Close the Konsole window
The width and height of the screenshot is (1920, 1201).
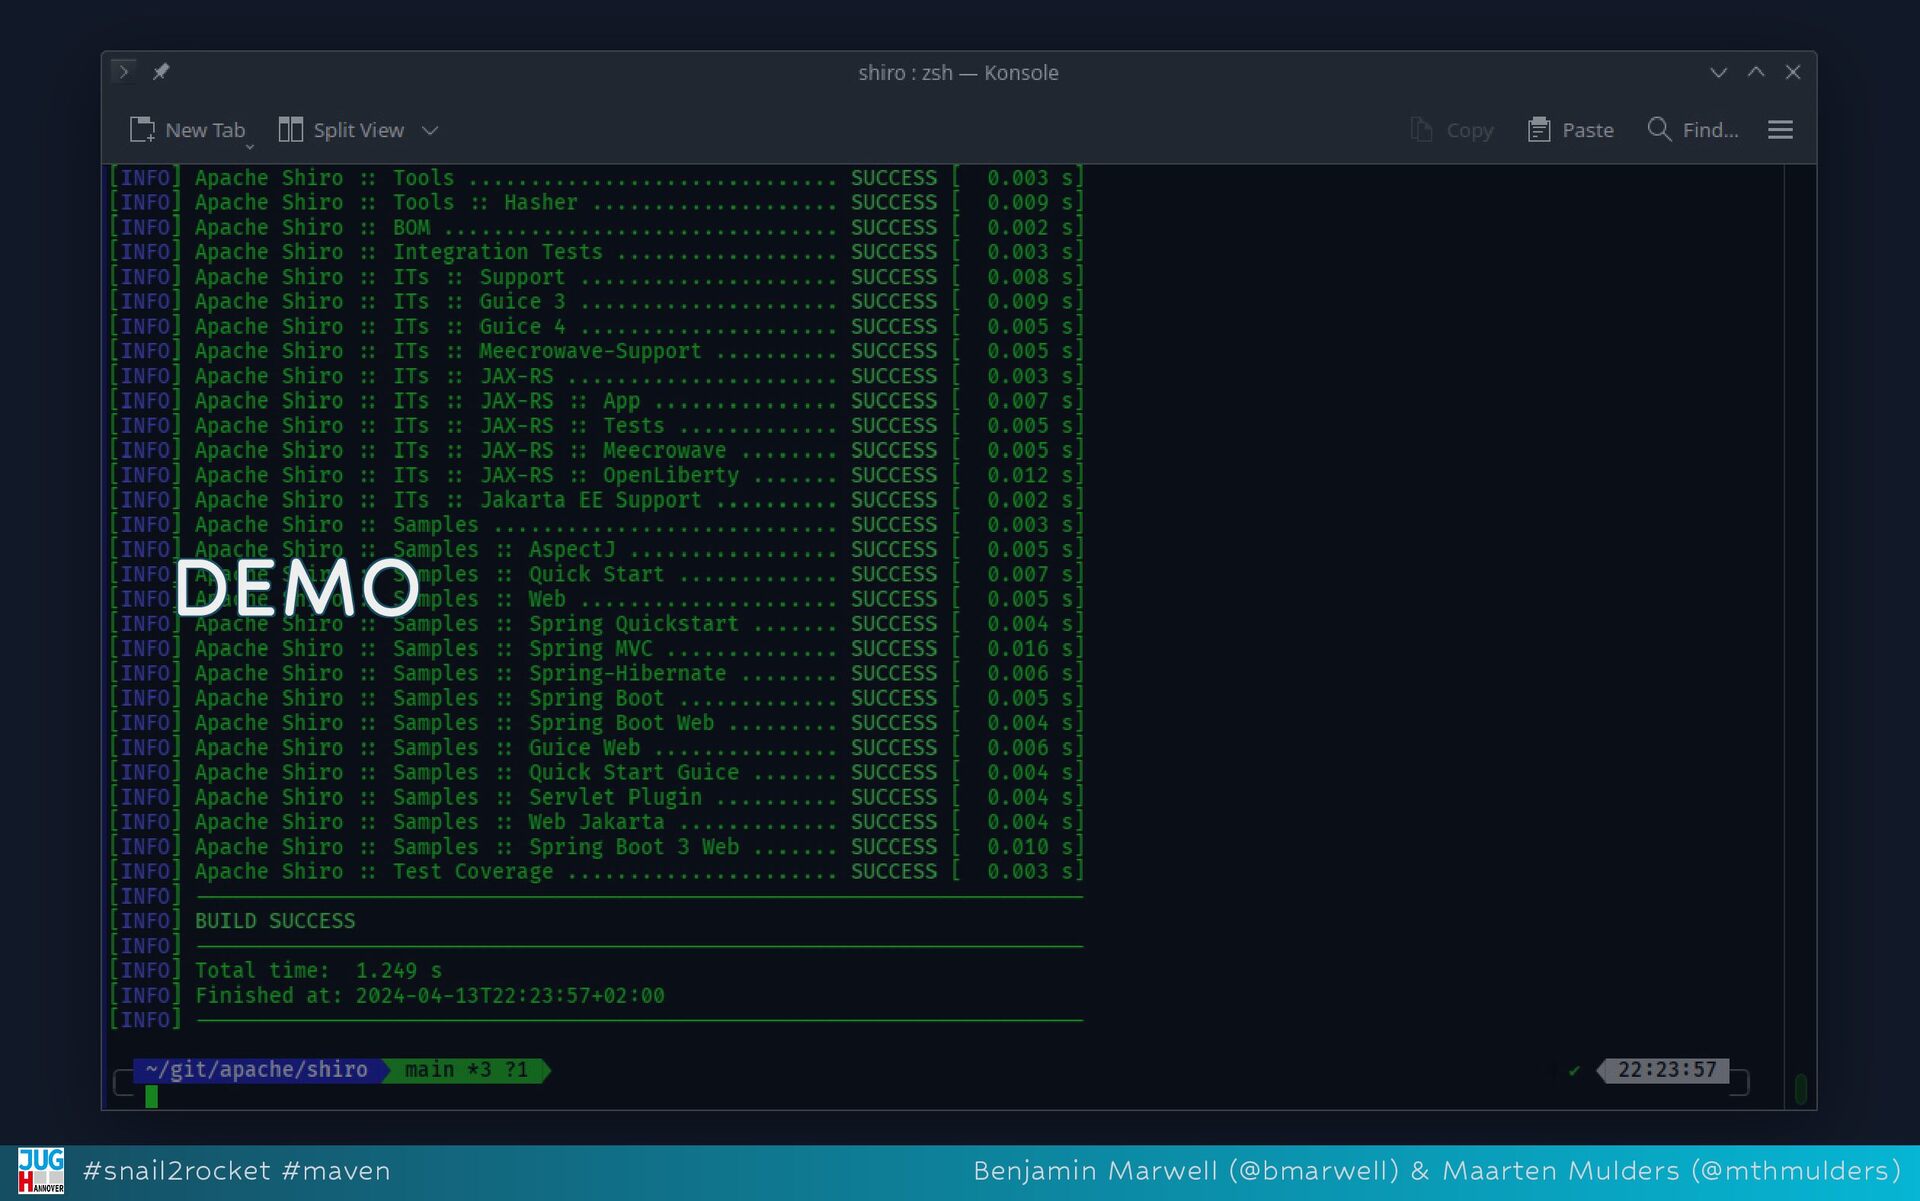pos(1793,73)
